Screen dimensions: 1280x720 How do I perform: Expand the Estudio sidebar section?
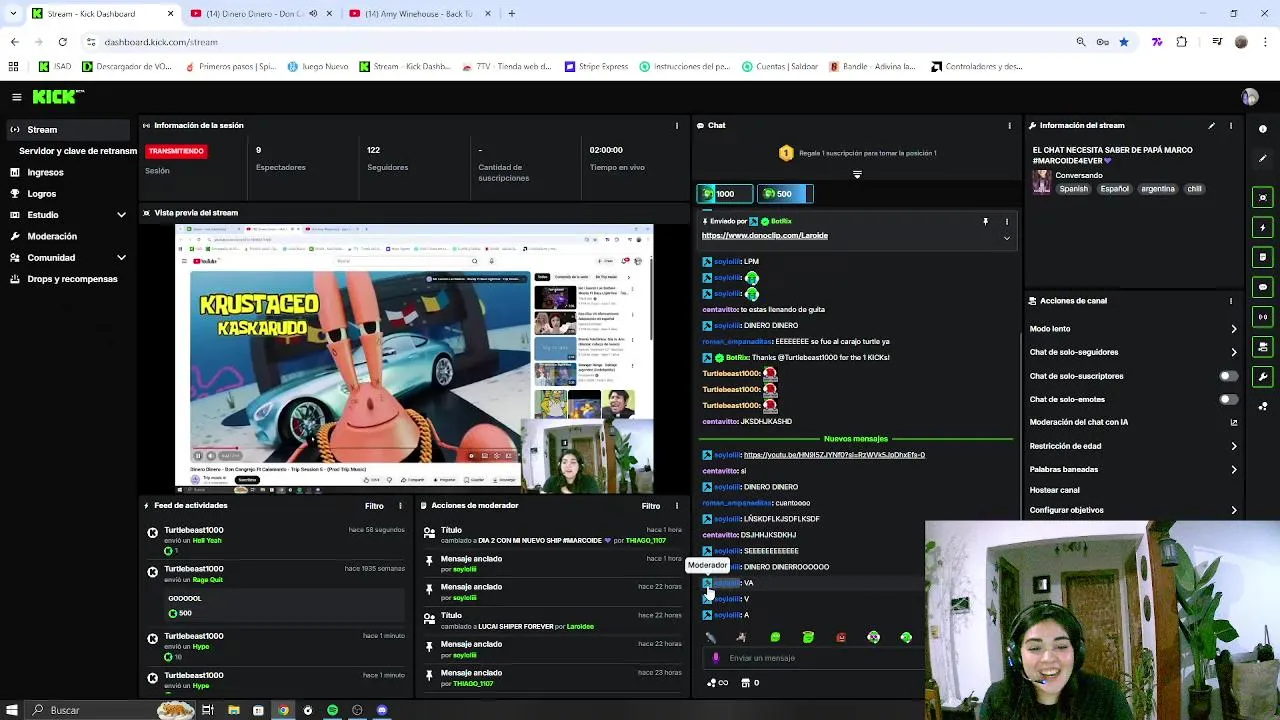click(x=121, y=215)
